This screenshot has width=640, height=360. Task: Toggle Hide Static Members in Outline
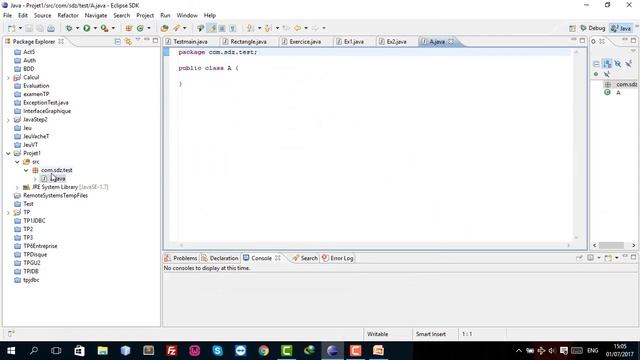tap(629, 64)
